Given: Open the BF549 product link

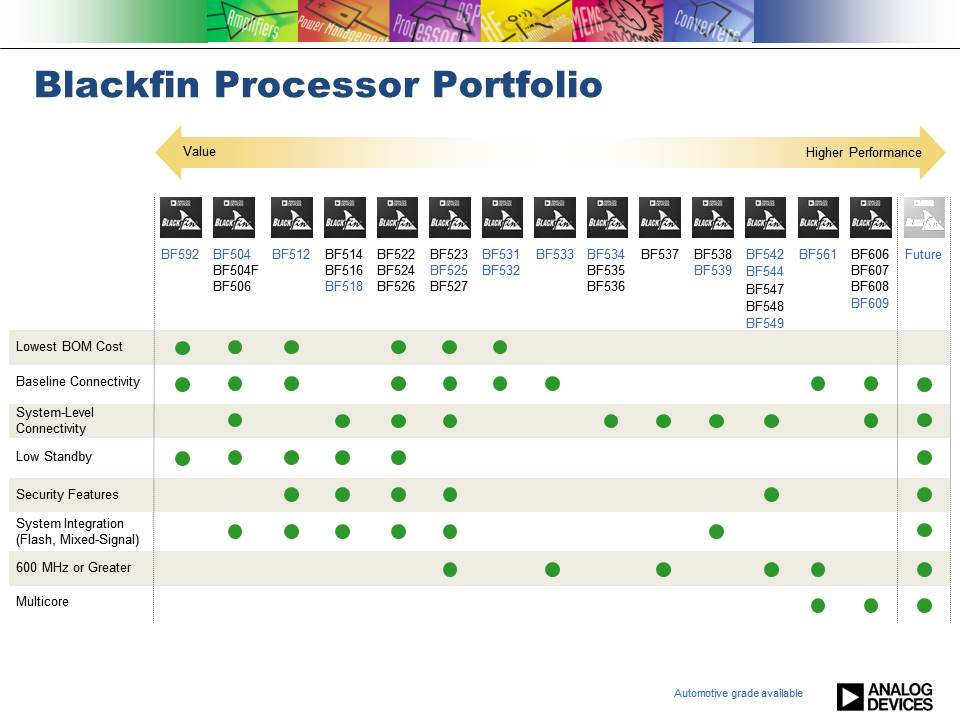Looking at the screenshot, I should pos(765,323).
